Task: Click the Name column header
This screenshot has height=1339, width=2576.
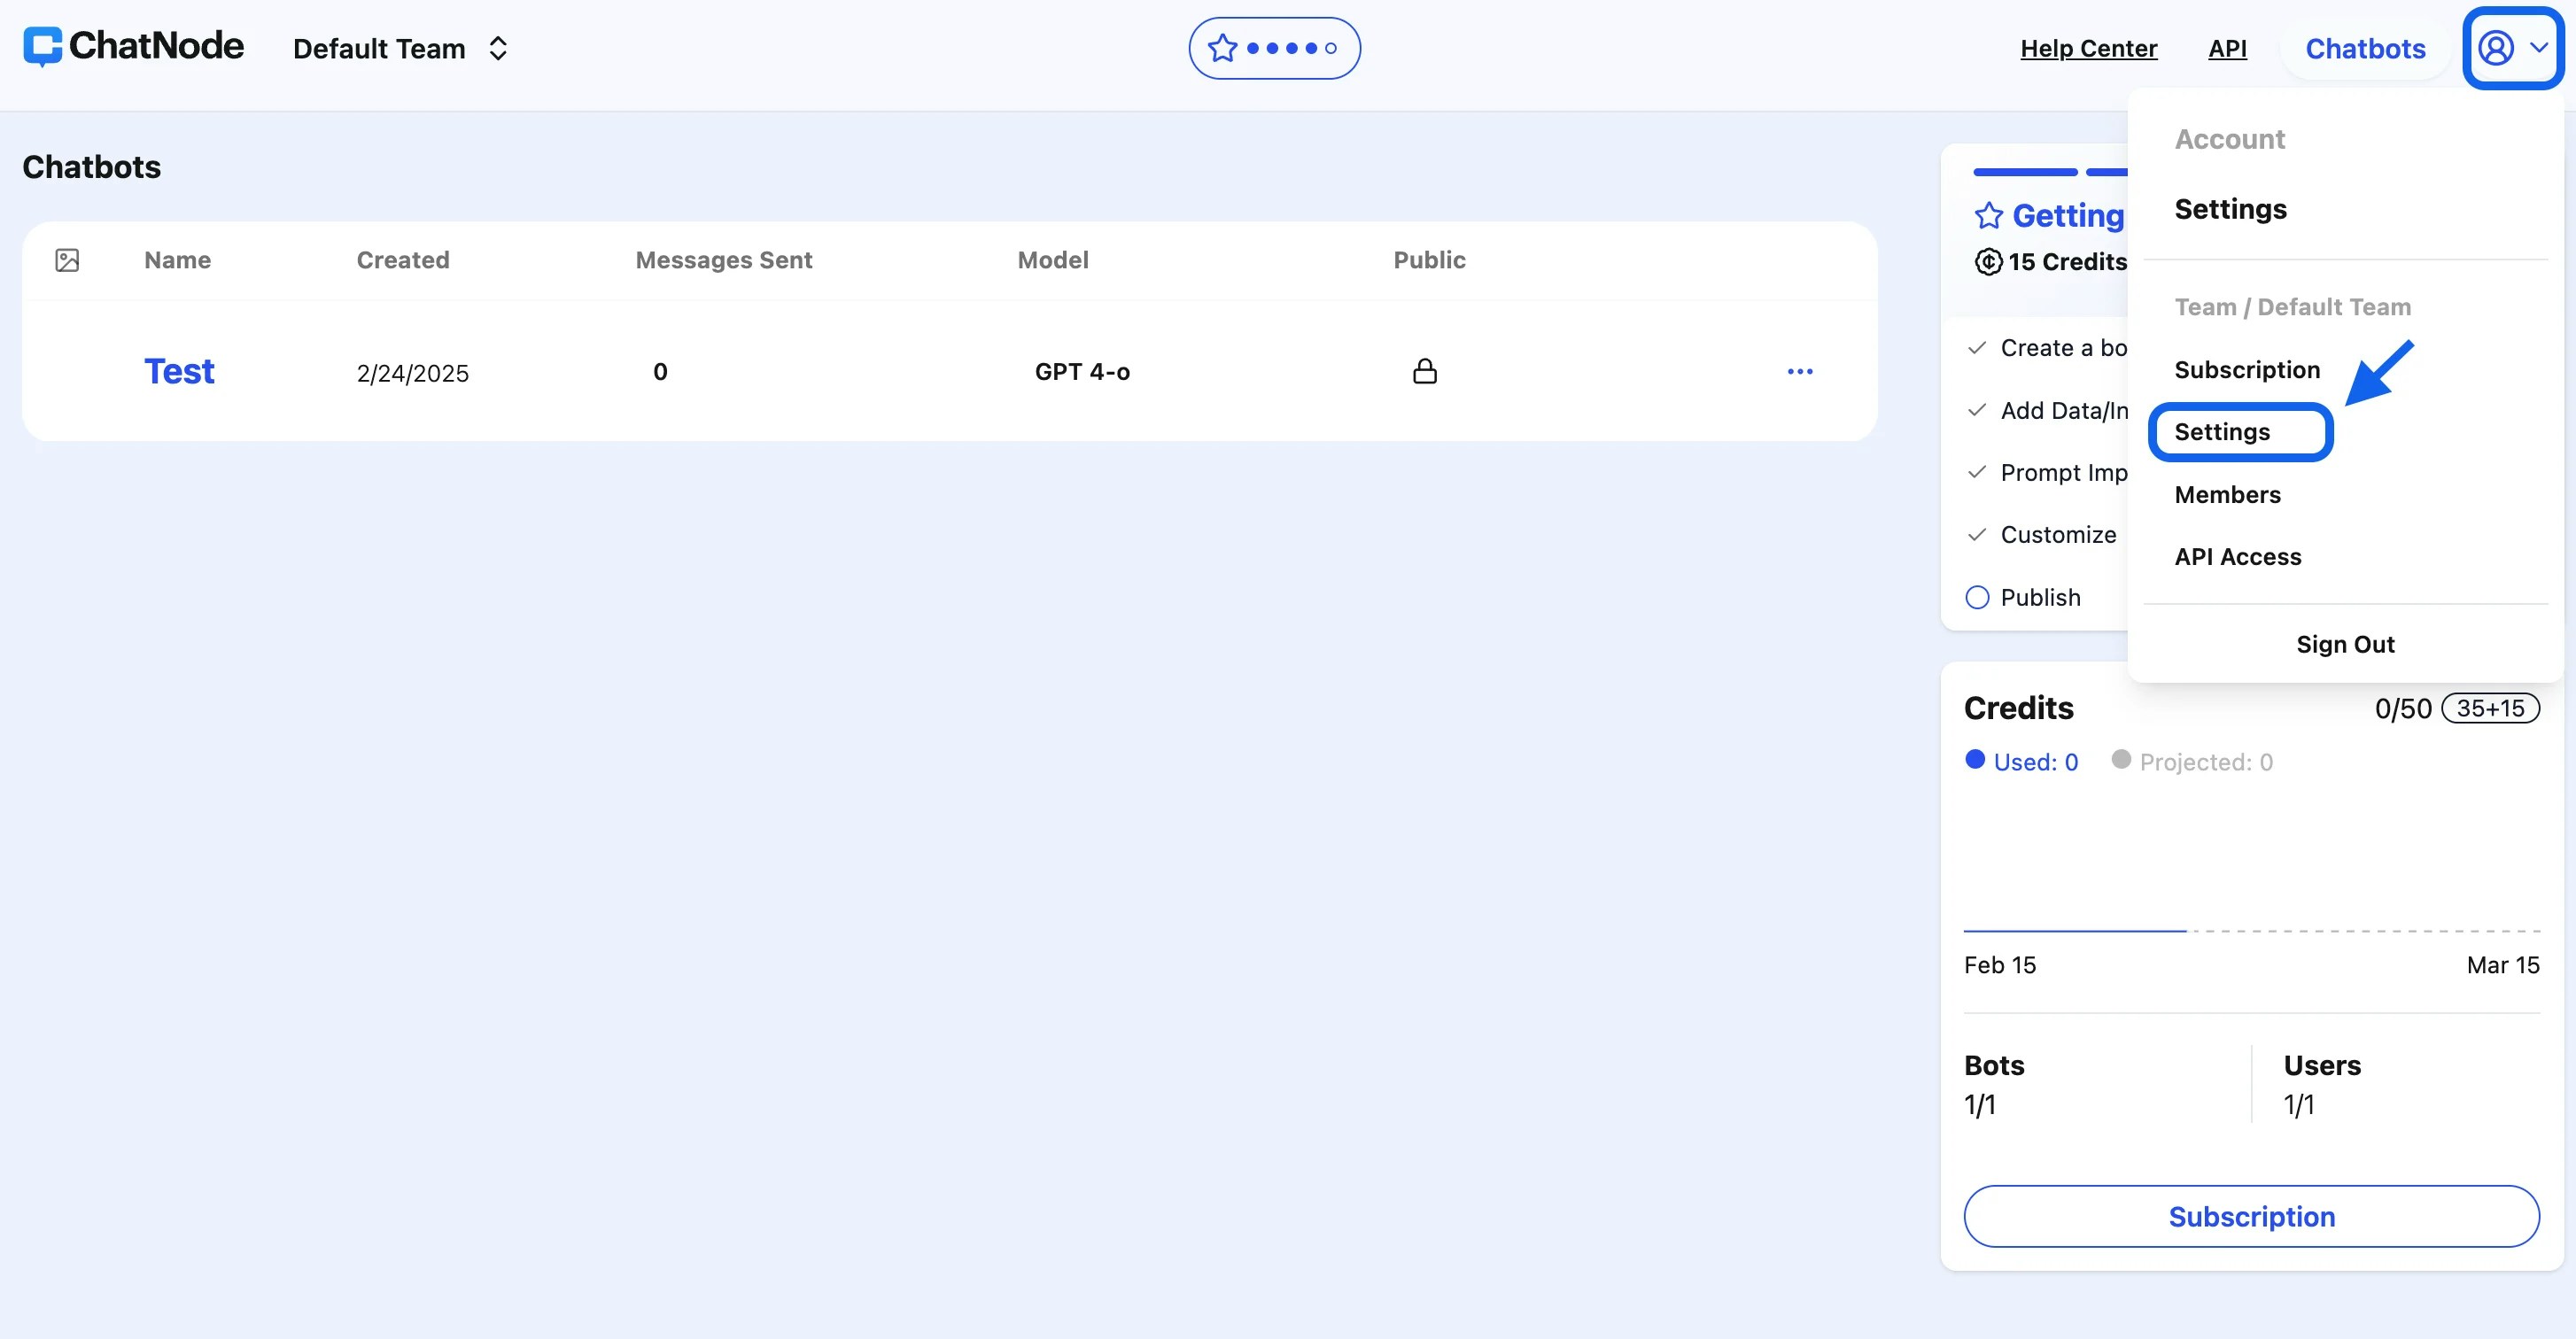Action: click(x=177, y=260)
